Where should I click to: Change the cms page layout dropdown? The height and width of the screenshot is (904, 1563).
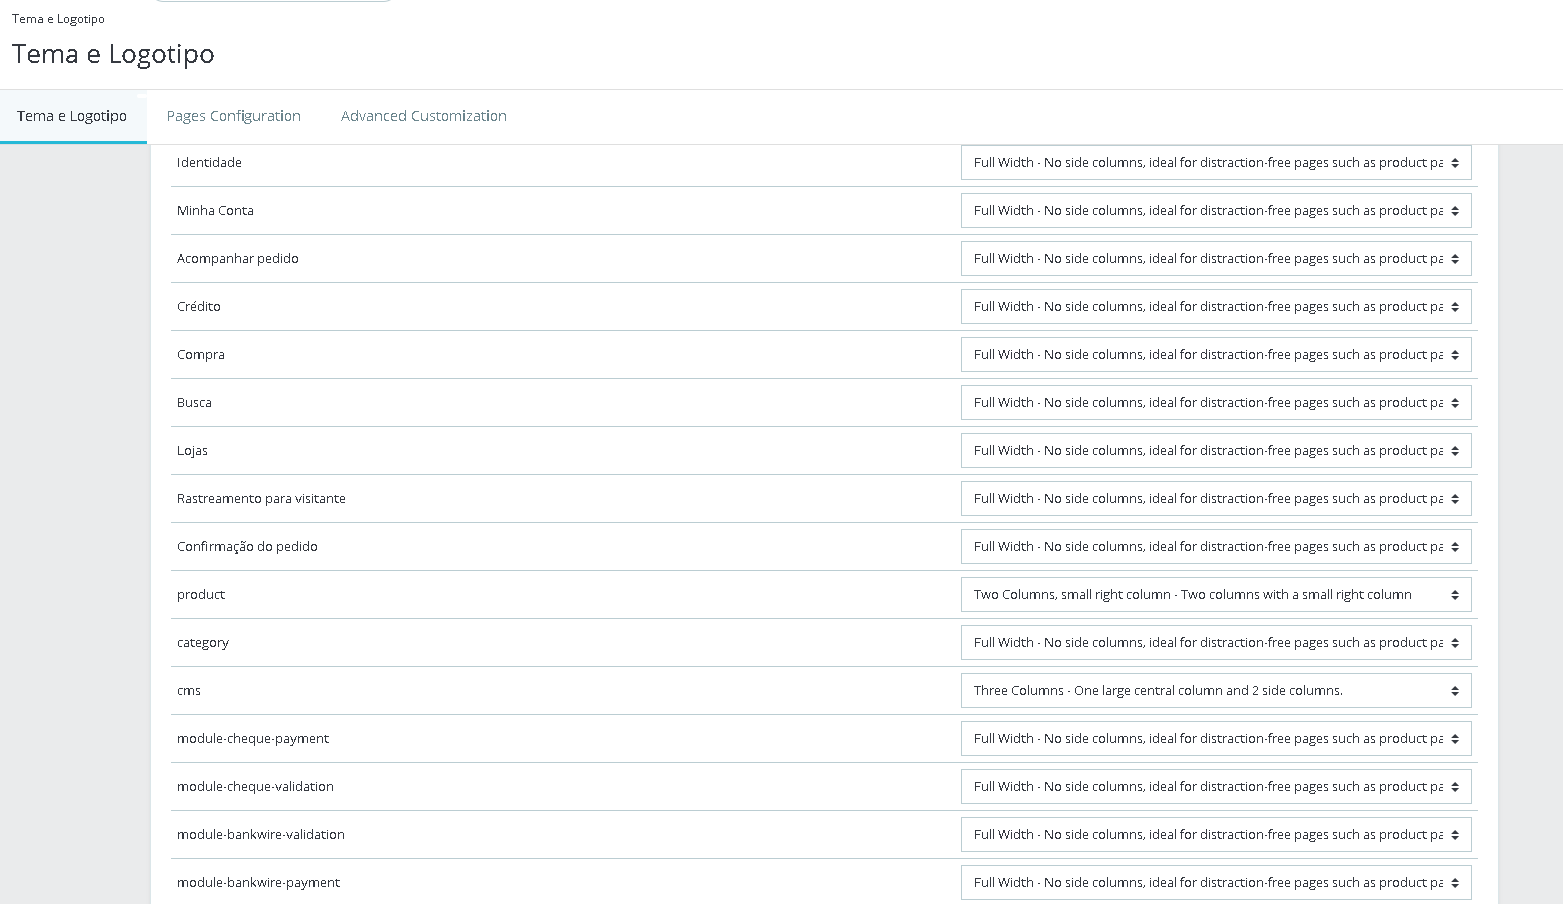1216,691
